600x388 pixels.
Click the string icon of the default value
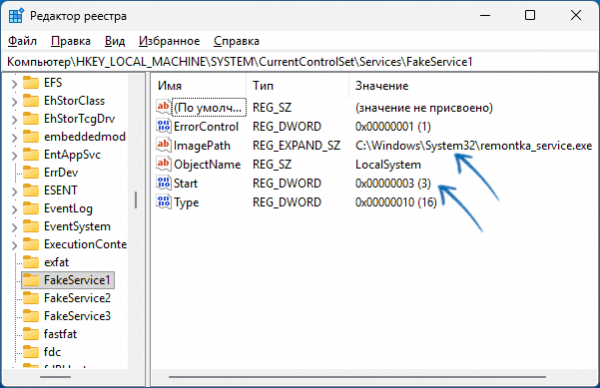tap(163, 106)
